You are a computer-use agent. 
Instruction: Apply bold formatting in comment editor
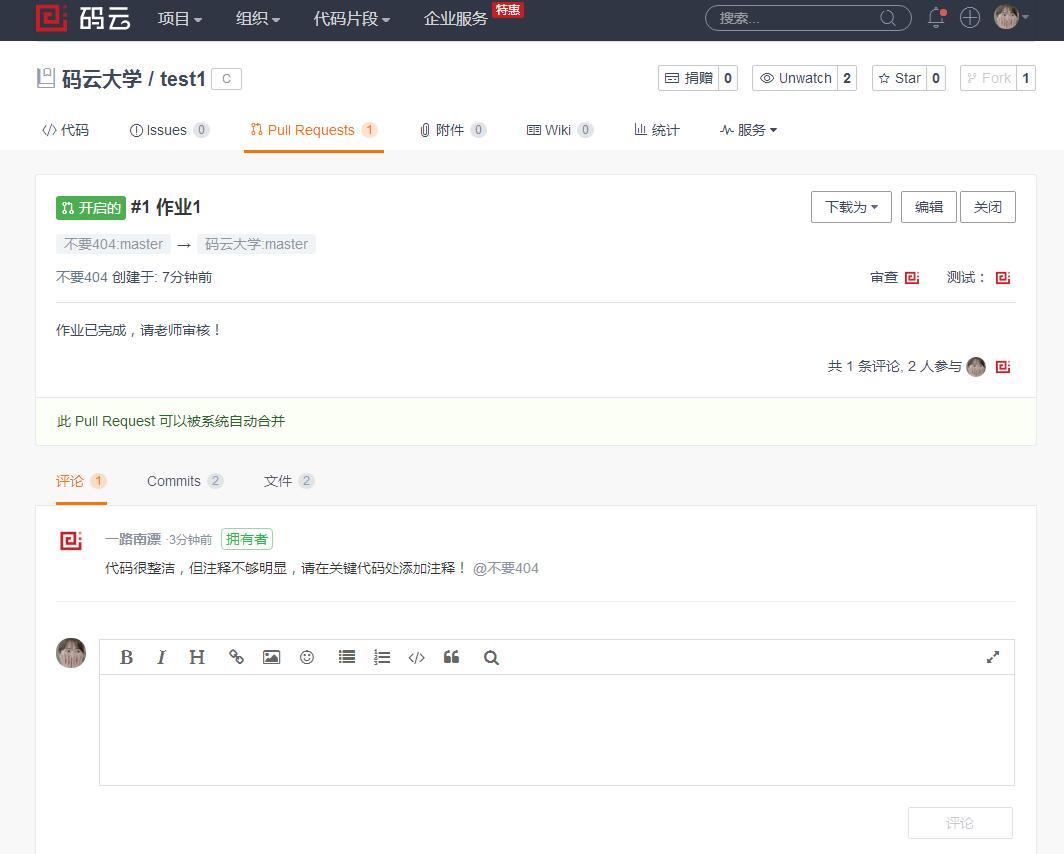pyautogui.click(x=126, y=657)
